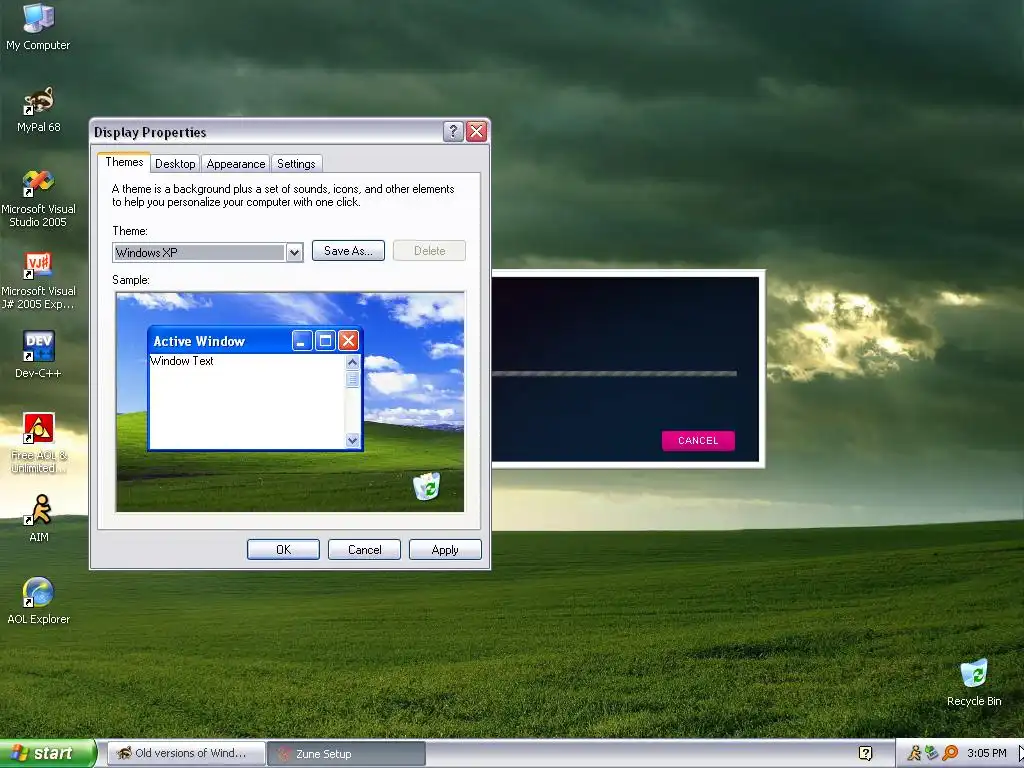
Task: Switch to the Themes tab
Action: (x=124, y=162)
